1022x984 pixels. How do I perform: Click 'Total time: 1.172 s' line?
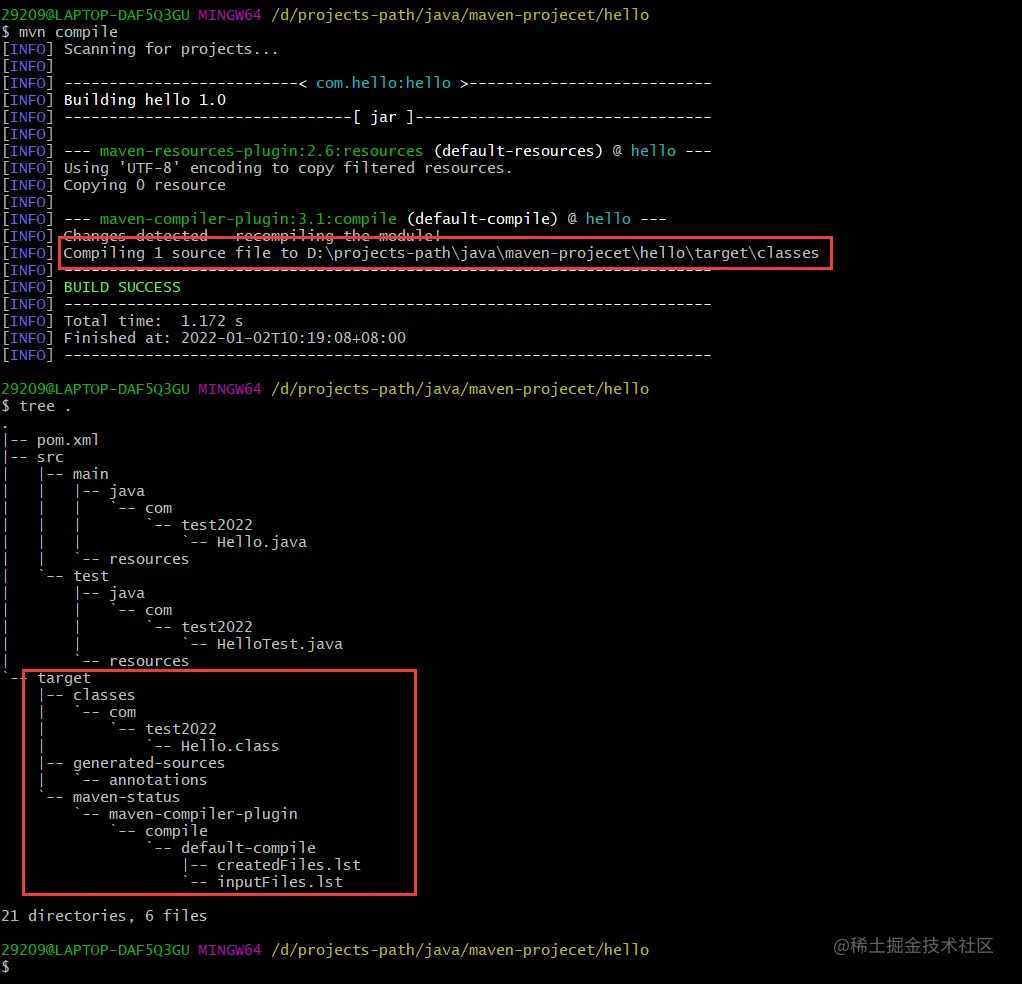(153, 321)
